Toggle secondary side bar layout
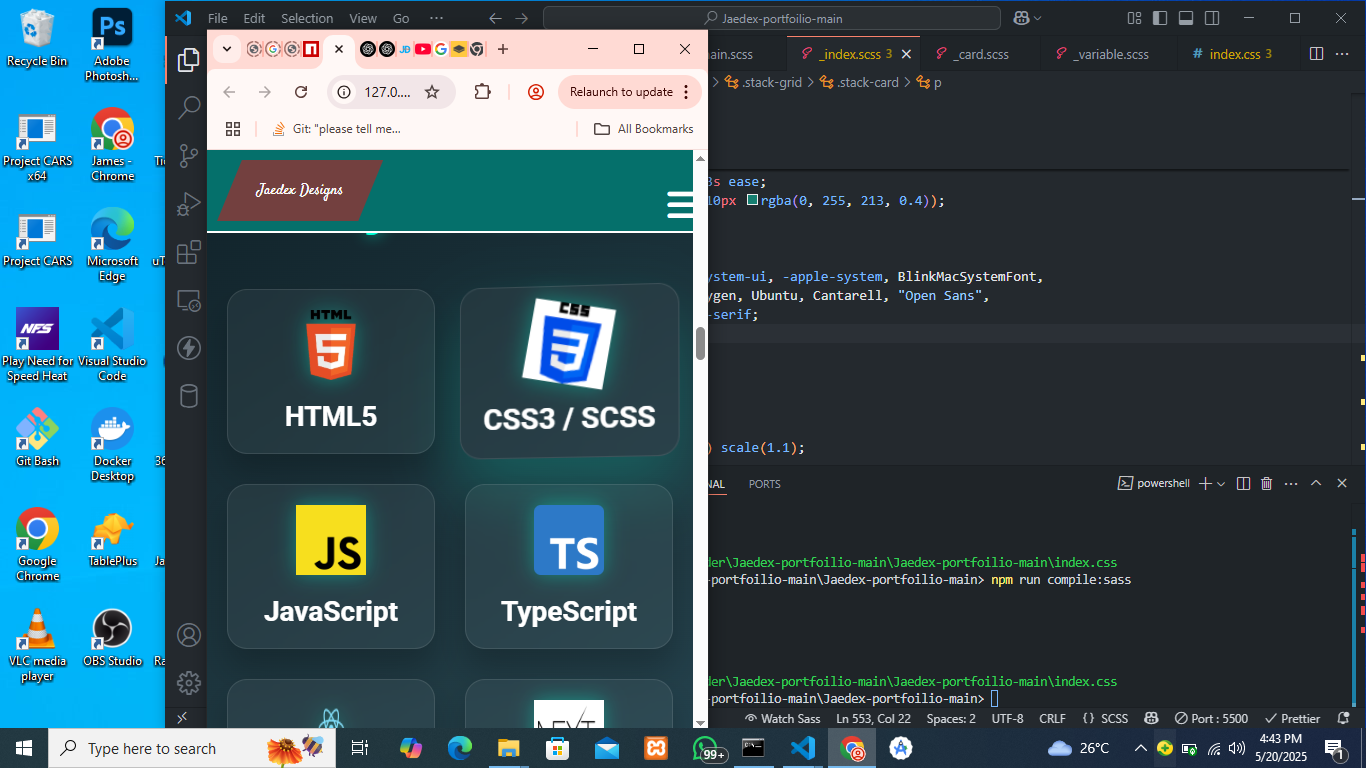The height and width of the screenshot is (768, 1366). pyautogui.click(x=1212, y=18)
